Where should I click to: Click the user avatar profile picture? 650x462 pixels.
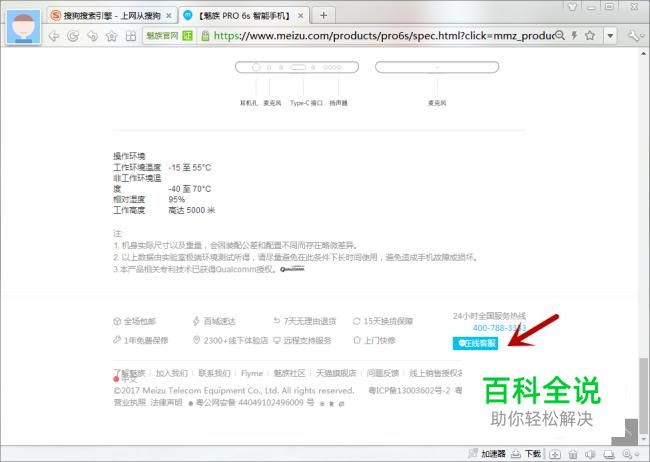[x=24, y=27]
